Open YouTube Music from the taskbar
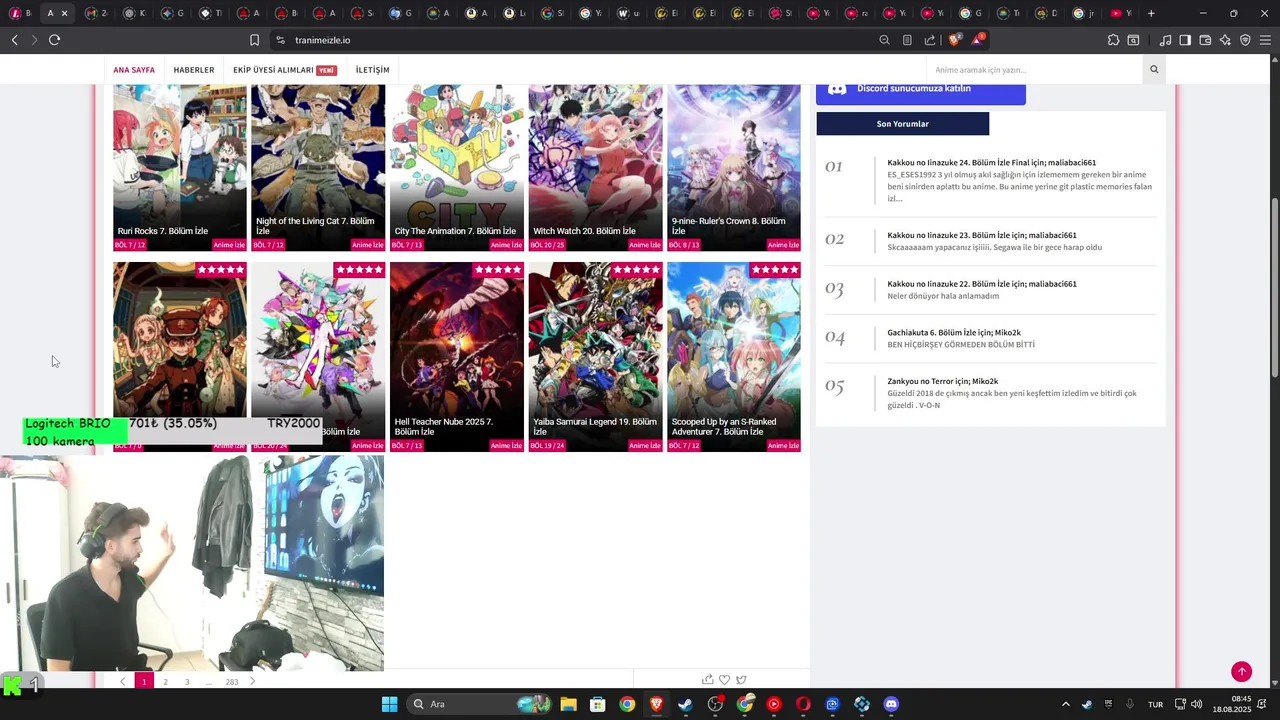1280x720 pixels. (774, 704)
